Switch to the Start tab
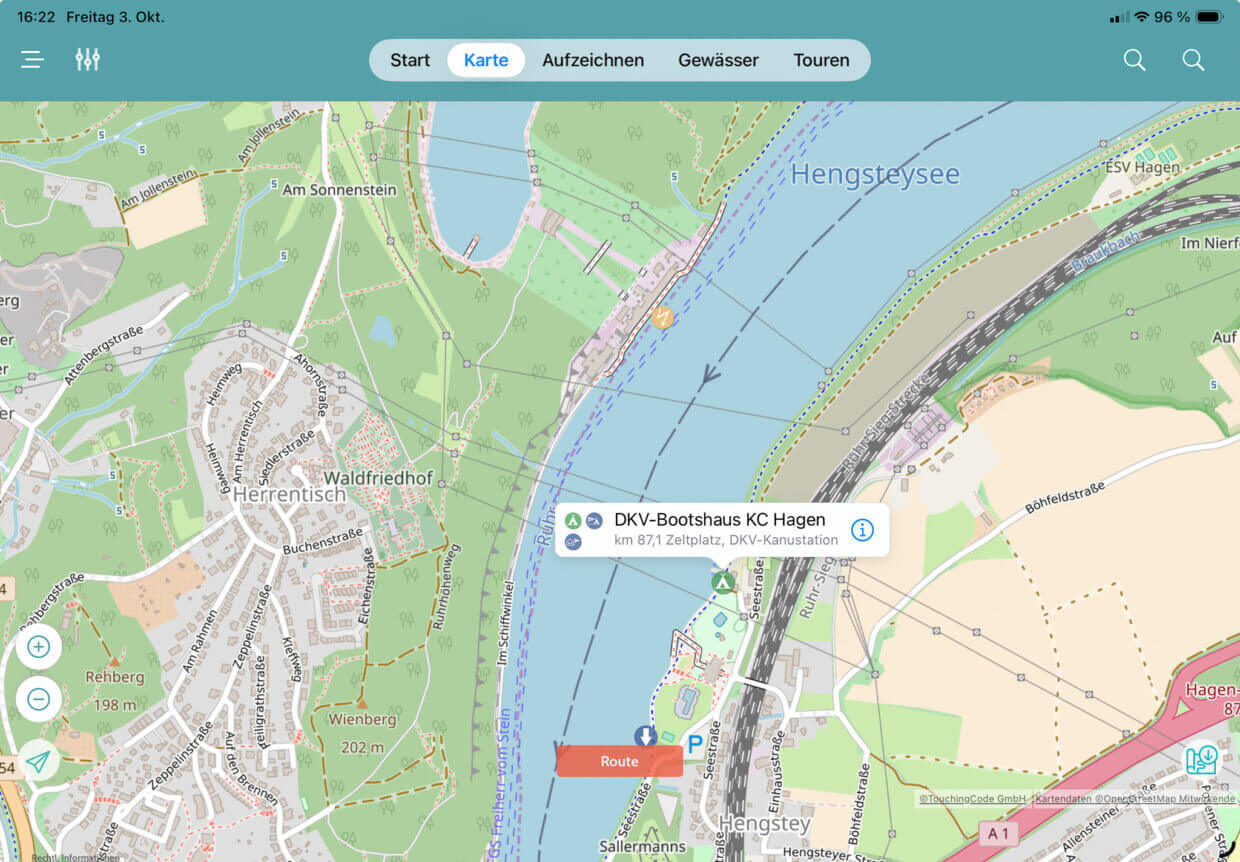This screenshot has width=1240, height=862. coord(410,60)
